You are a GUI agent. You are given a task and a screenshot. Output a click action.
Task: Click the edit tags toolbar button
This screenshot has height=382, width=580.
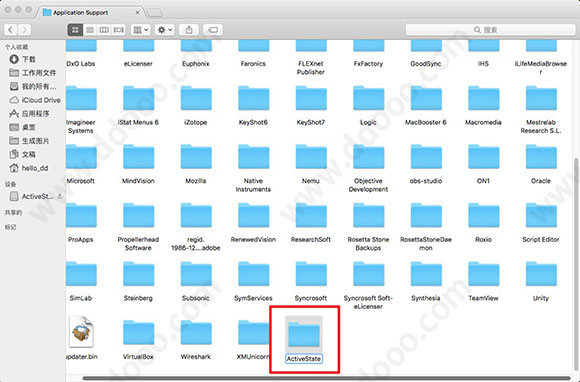(x=213, y=30)
